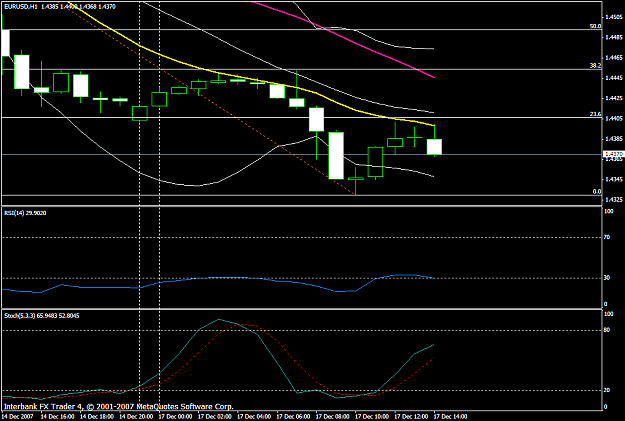This screenshot has height=421, width=625.
Task: Click the 1.4445 price axis label
Action: [613, 78]
